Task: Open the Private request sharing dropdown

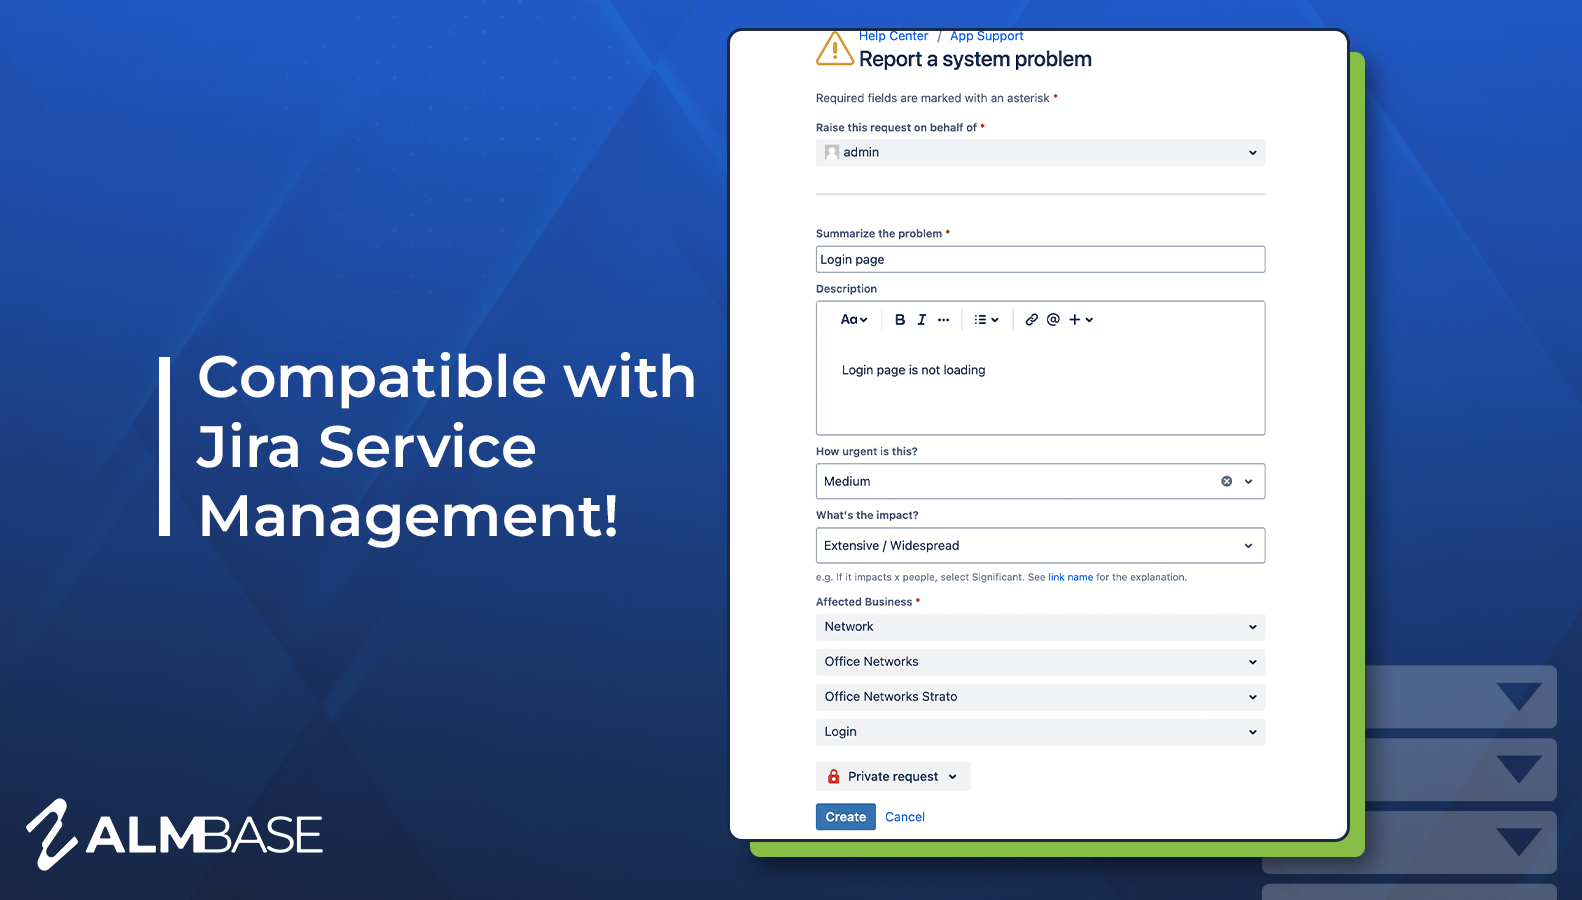Action: [893, 777]
